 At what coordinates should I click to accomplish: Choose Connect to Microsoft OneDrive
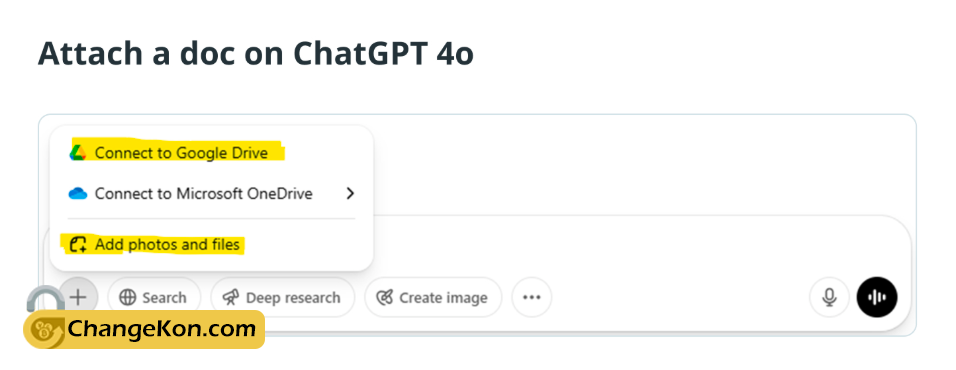(212, 194)
